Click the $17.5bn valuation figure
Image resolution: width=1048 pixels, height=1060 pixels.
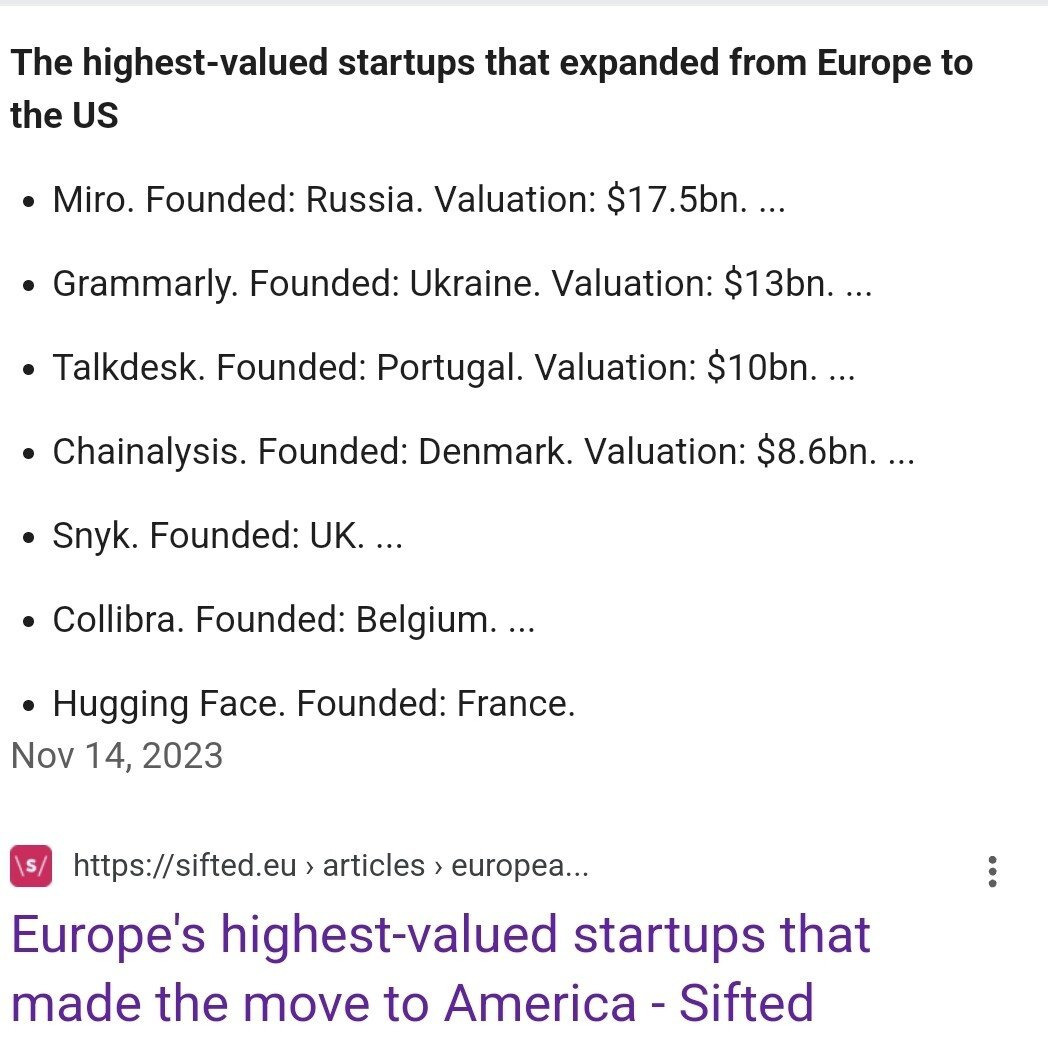[677, 201]
